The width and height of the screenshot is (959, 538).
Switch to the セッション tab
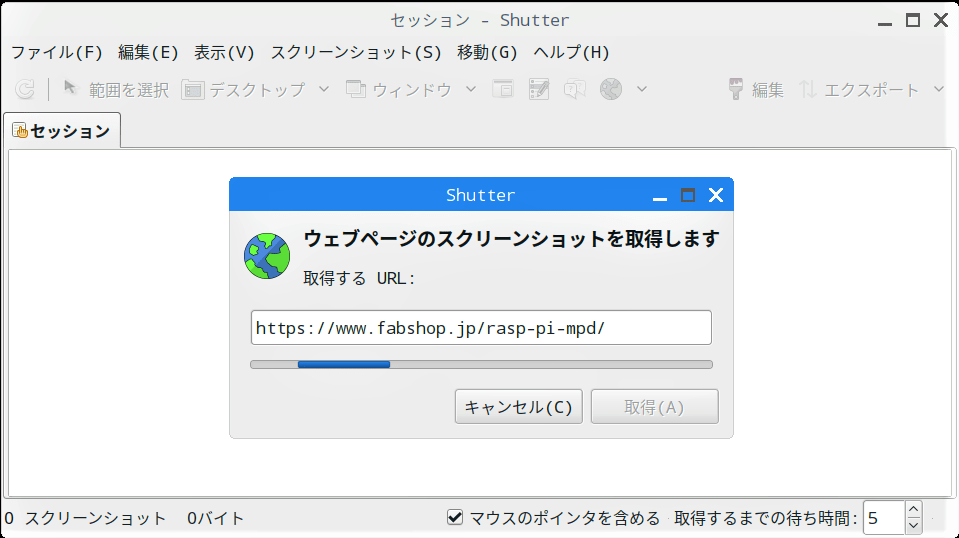(x=62, y=131)
